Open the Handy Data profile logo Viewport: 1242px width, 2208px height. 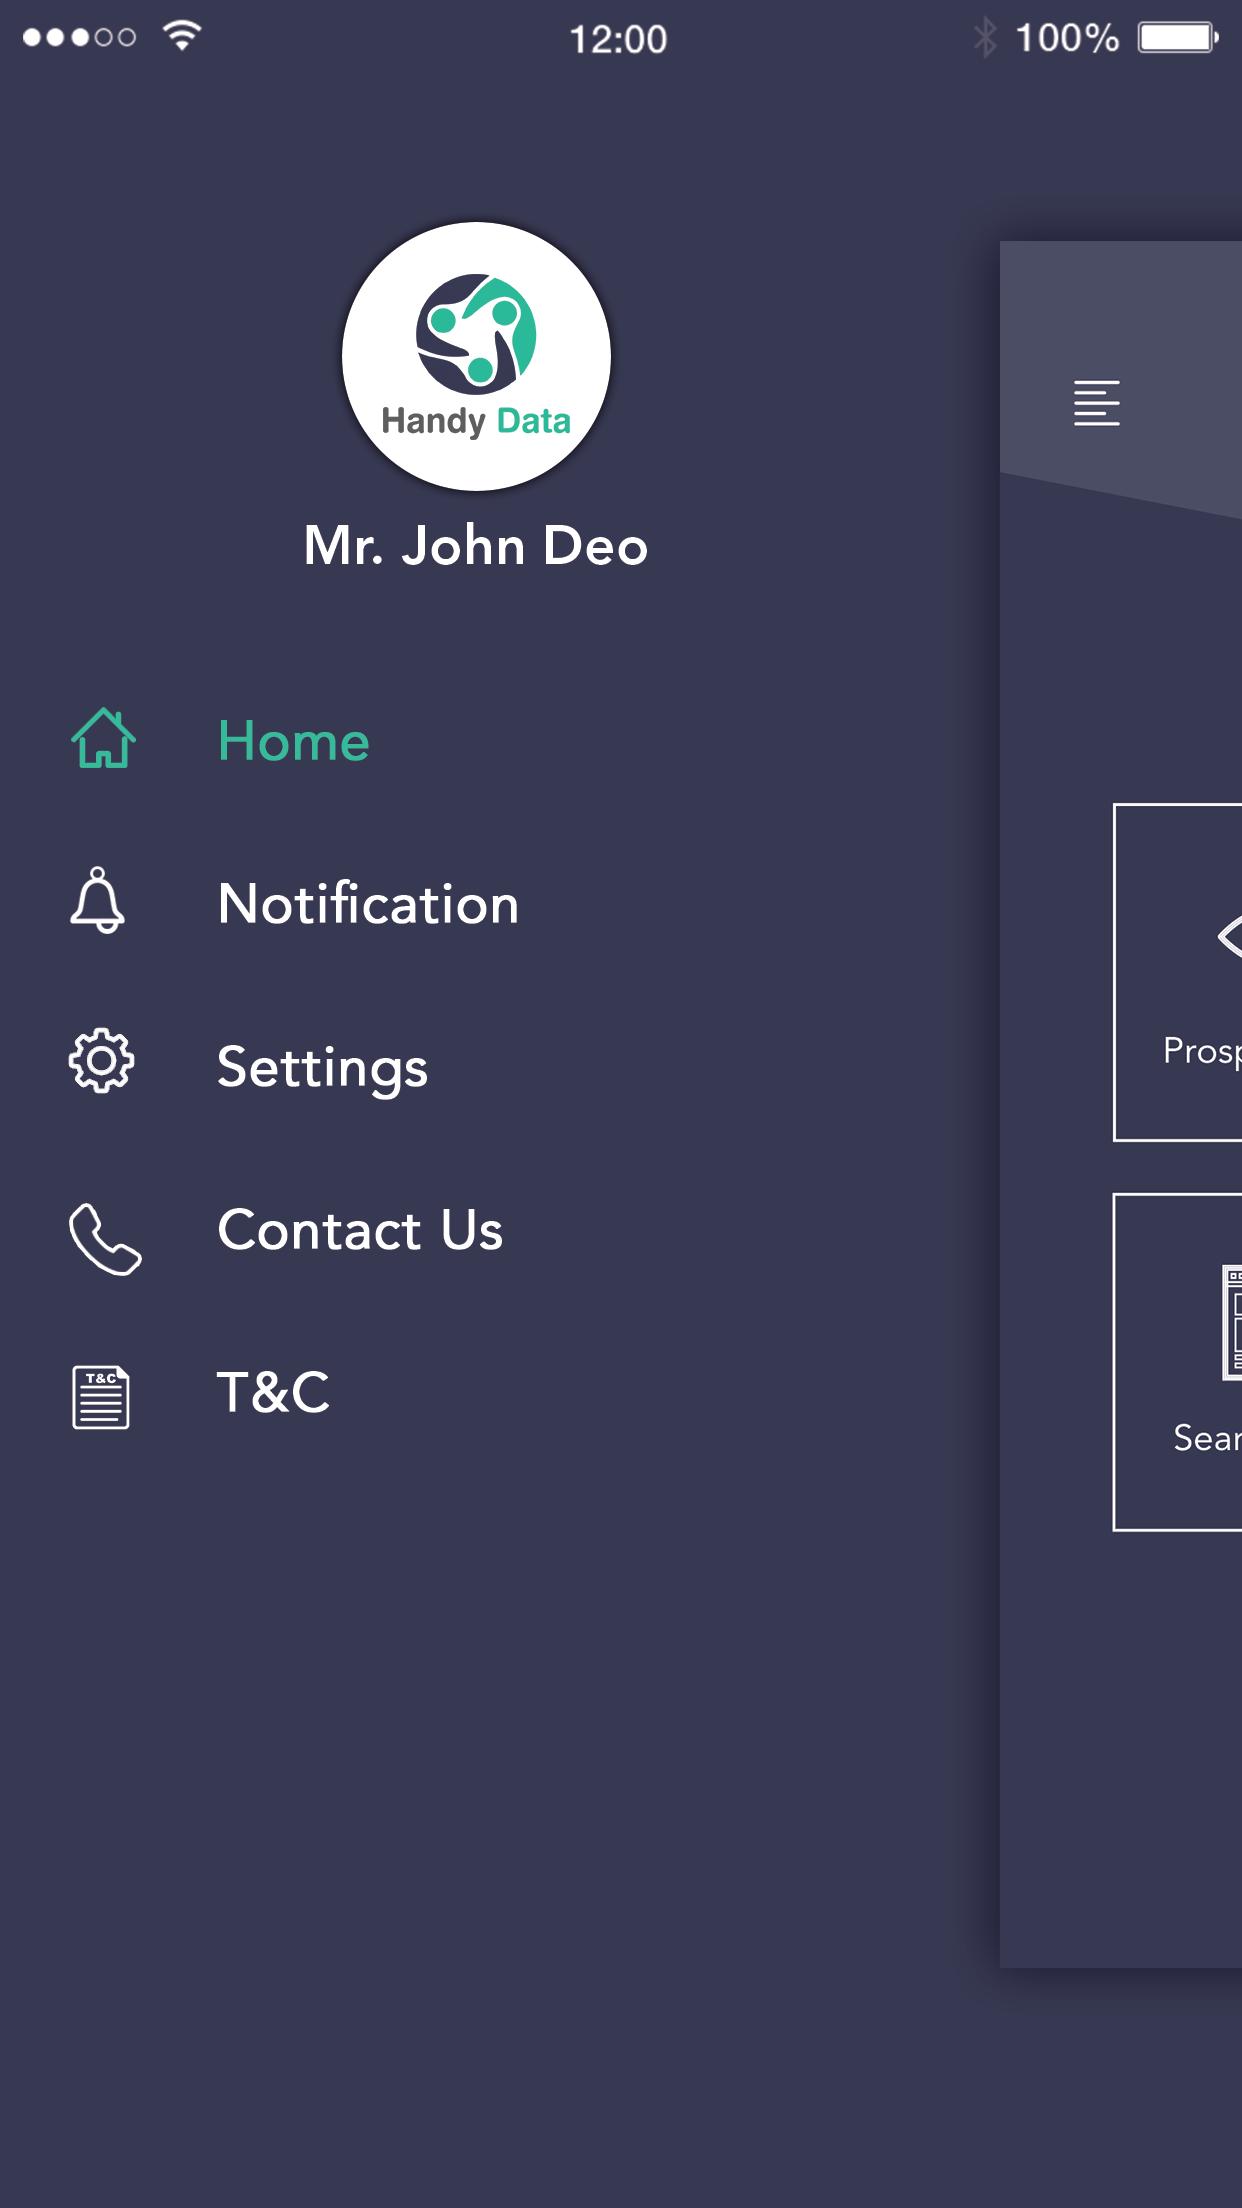click(476, 356)
